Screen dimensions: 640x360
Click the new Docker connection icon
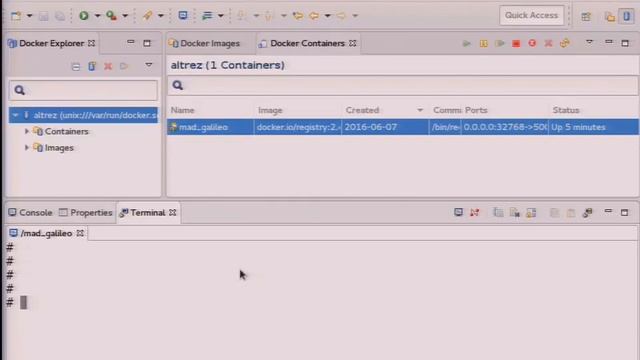coord(92,66)
